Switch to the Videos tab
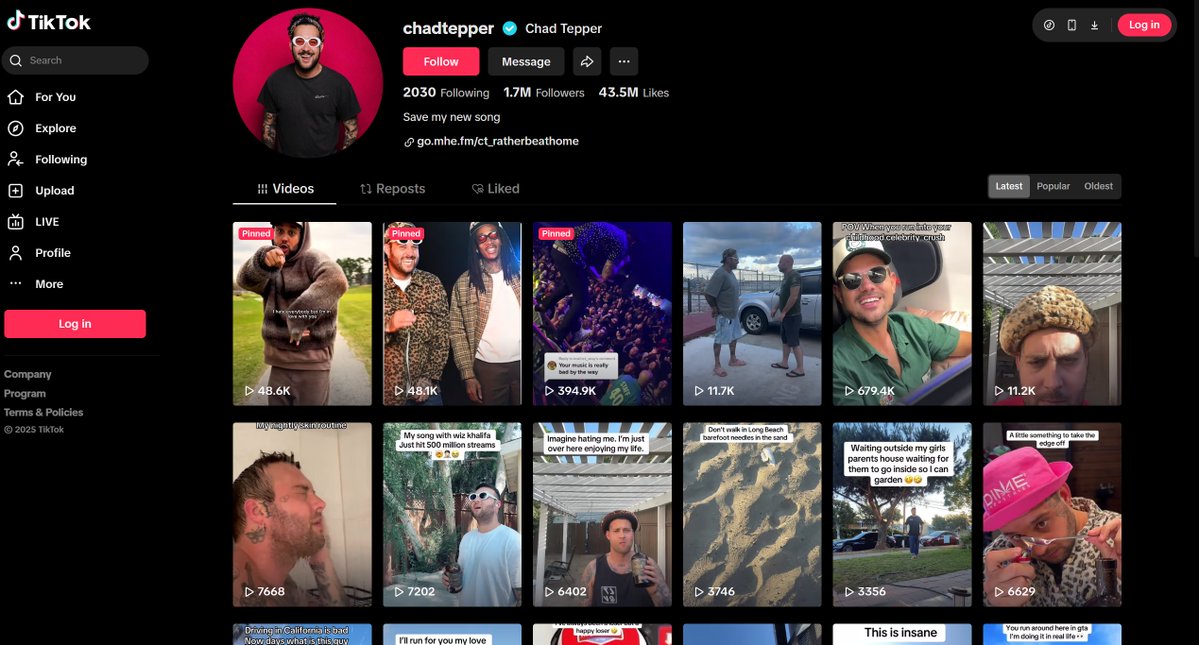 pos(284,189)
